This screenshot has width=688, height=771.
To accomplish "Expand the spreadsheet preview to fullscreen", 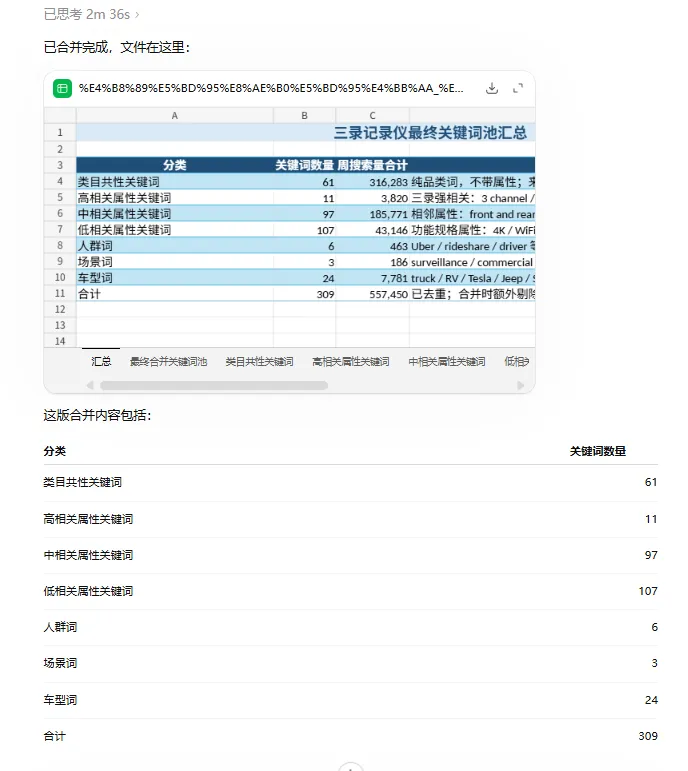I will click(x=518, y=89).
